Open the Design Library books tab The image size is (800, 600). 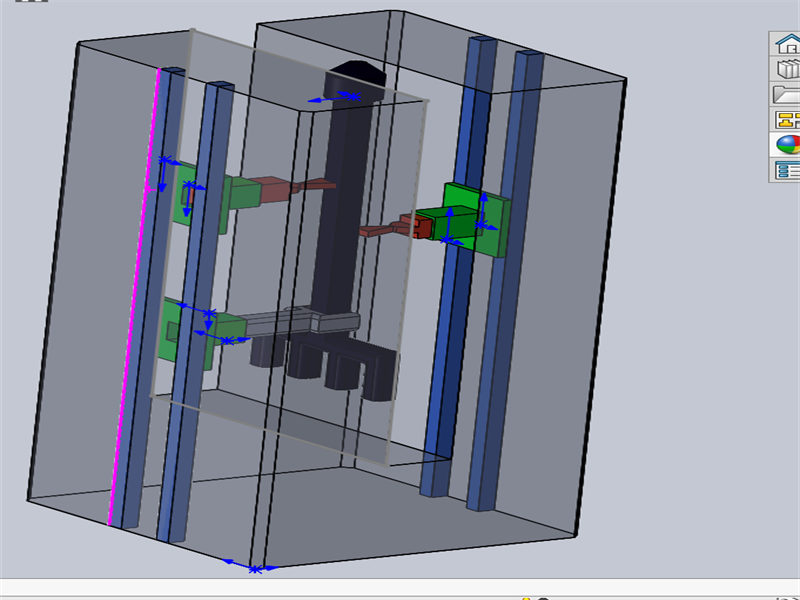click(x=786, y=69)
